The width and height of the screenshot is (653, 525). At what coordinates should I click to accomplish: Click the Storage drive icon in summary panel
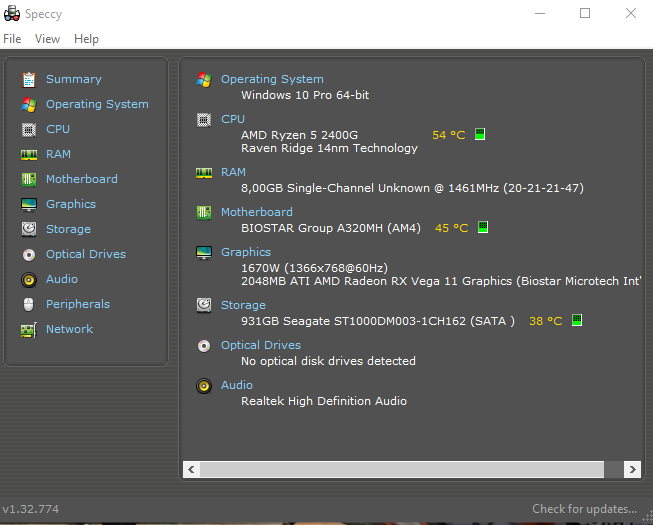coord(204,305)
